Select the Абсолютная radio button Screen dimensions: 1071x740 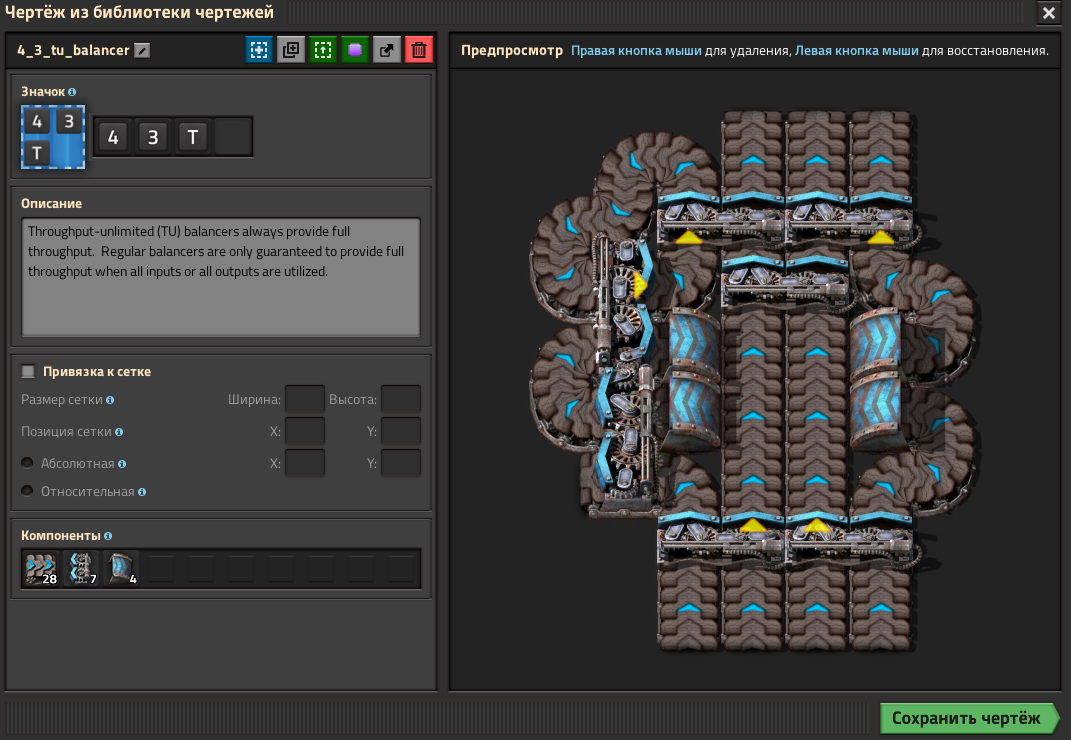[27, 463]
